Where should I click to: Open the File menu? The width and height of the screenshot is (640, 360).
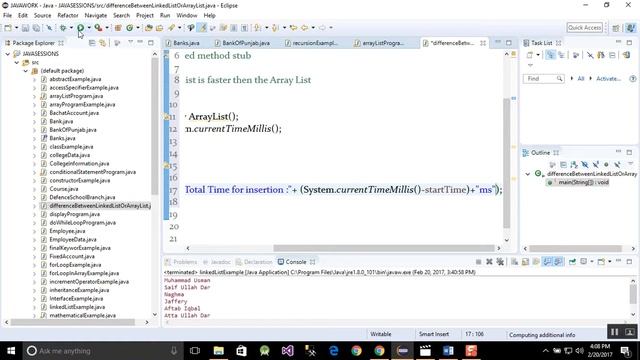pos(7,16)
